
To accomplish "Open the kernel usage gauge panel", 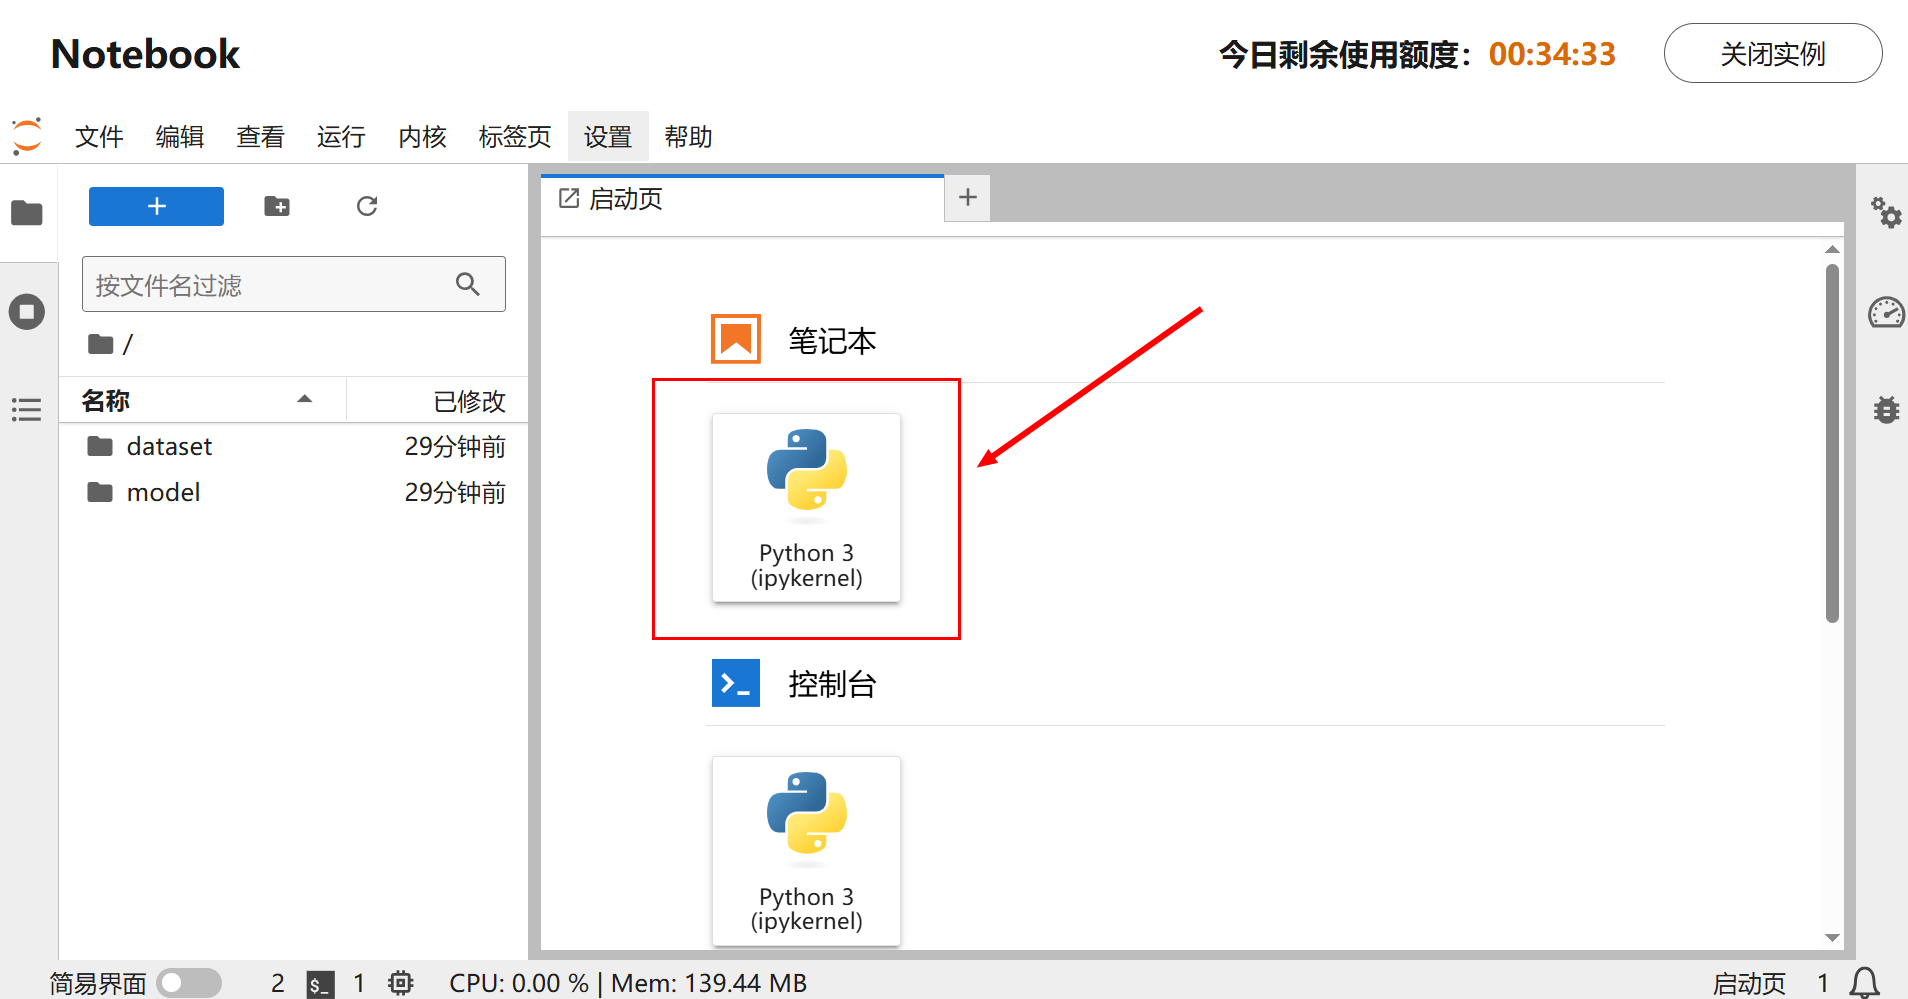I will click(x=1886, y=313).
